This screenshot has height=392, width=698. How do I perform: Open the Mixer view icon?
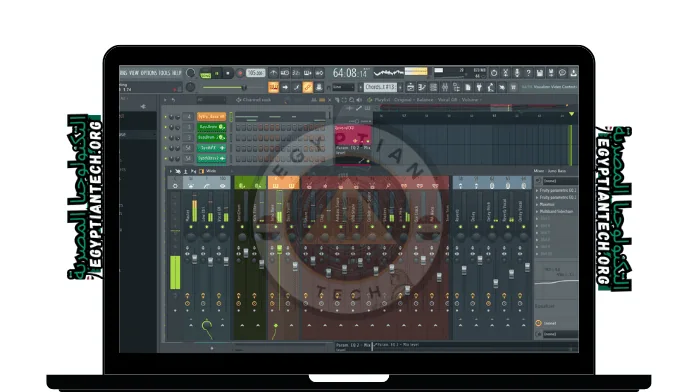tap(445, 87)
